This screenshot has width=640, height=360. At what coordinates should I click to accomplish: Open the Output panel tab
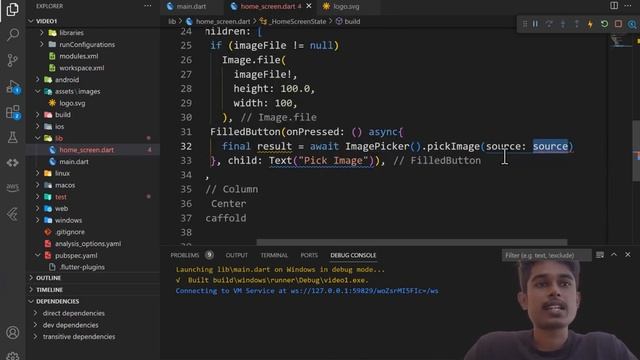237,255
